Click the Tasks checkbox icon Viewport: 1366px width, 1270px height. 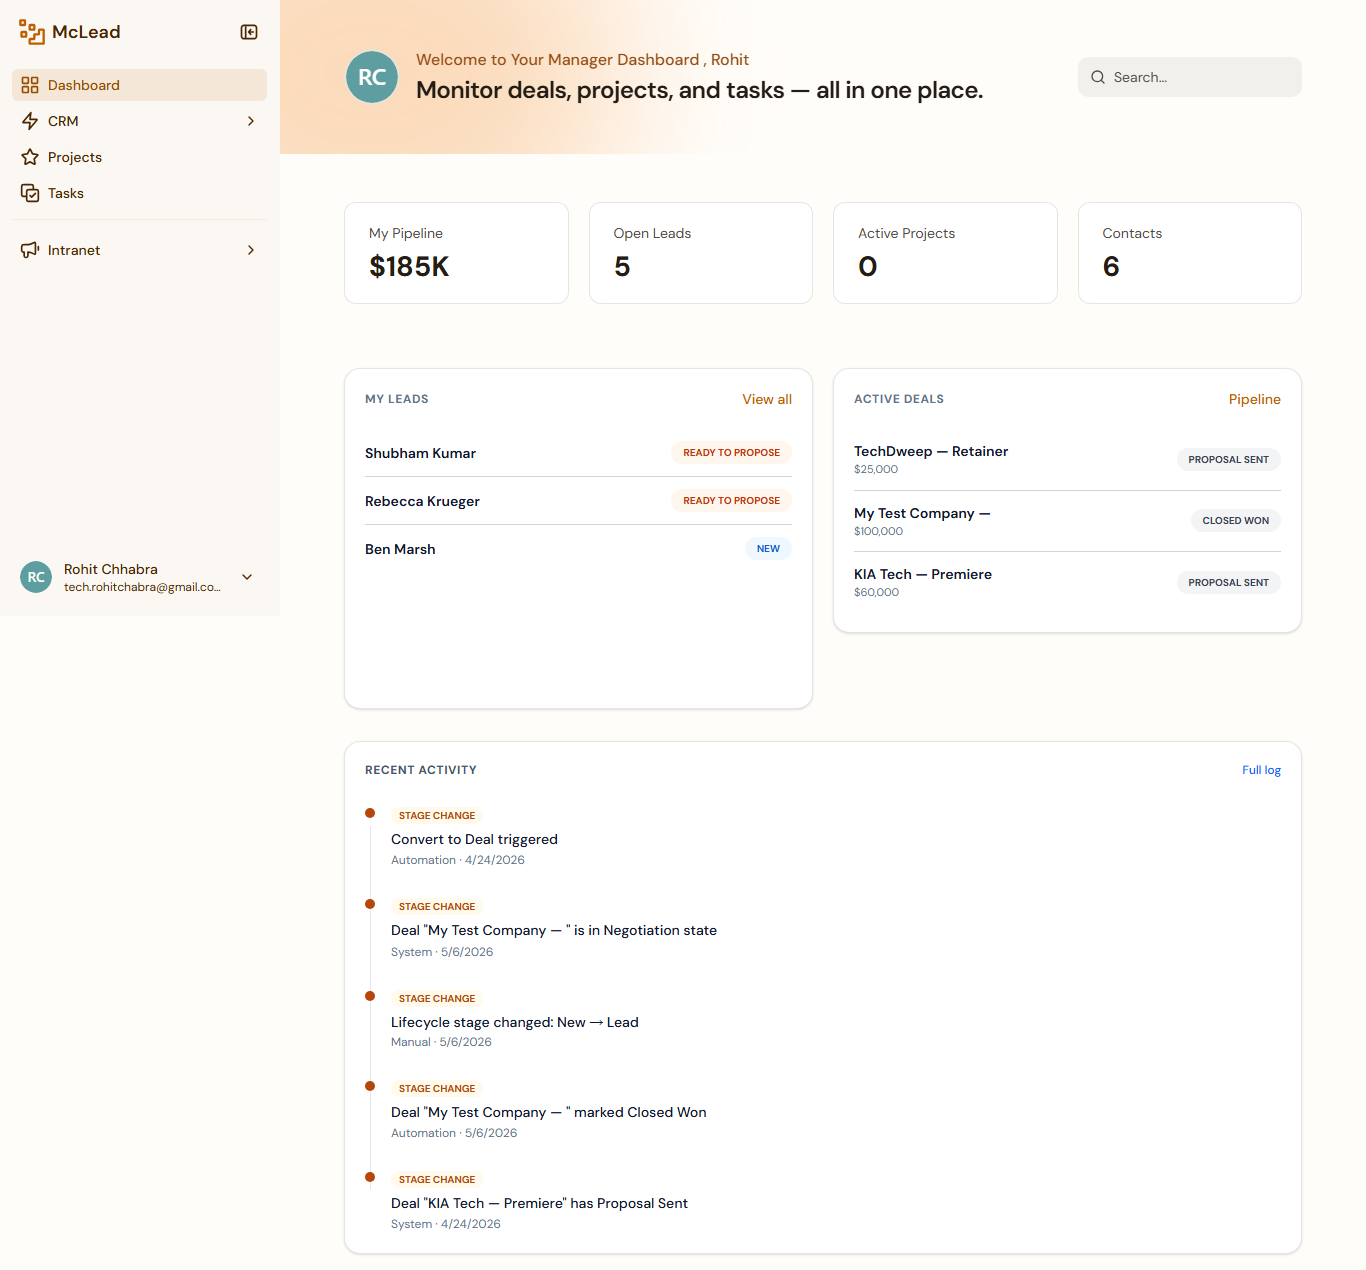pyautogui.click(x=30, y=193)
